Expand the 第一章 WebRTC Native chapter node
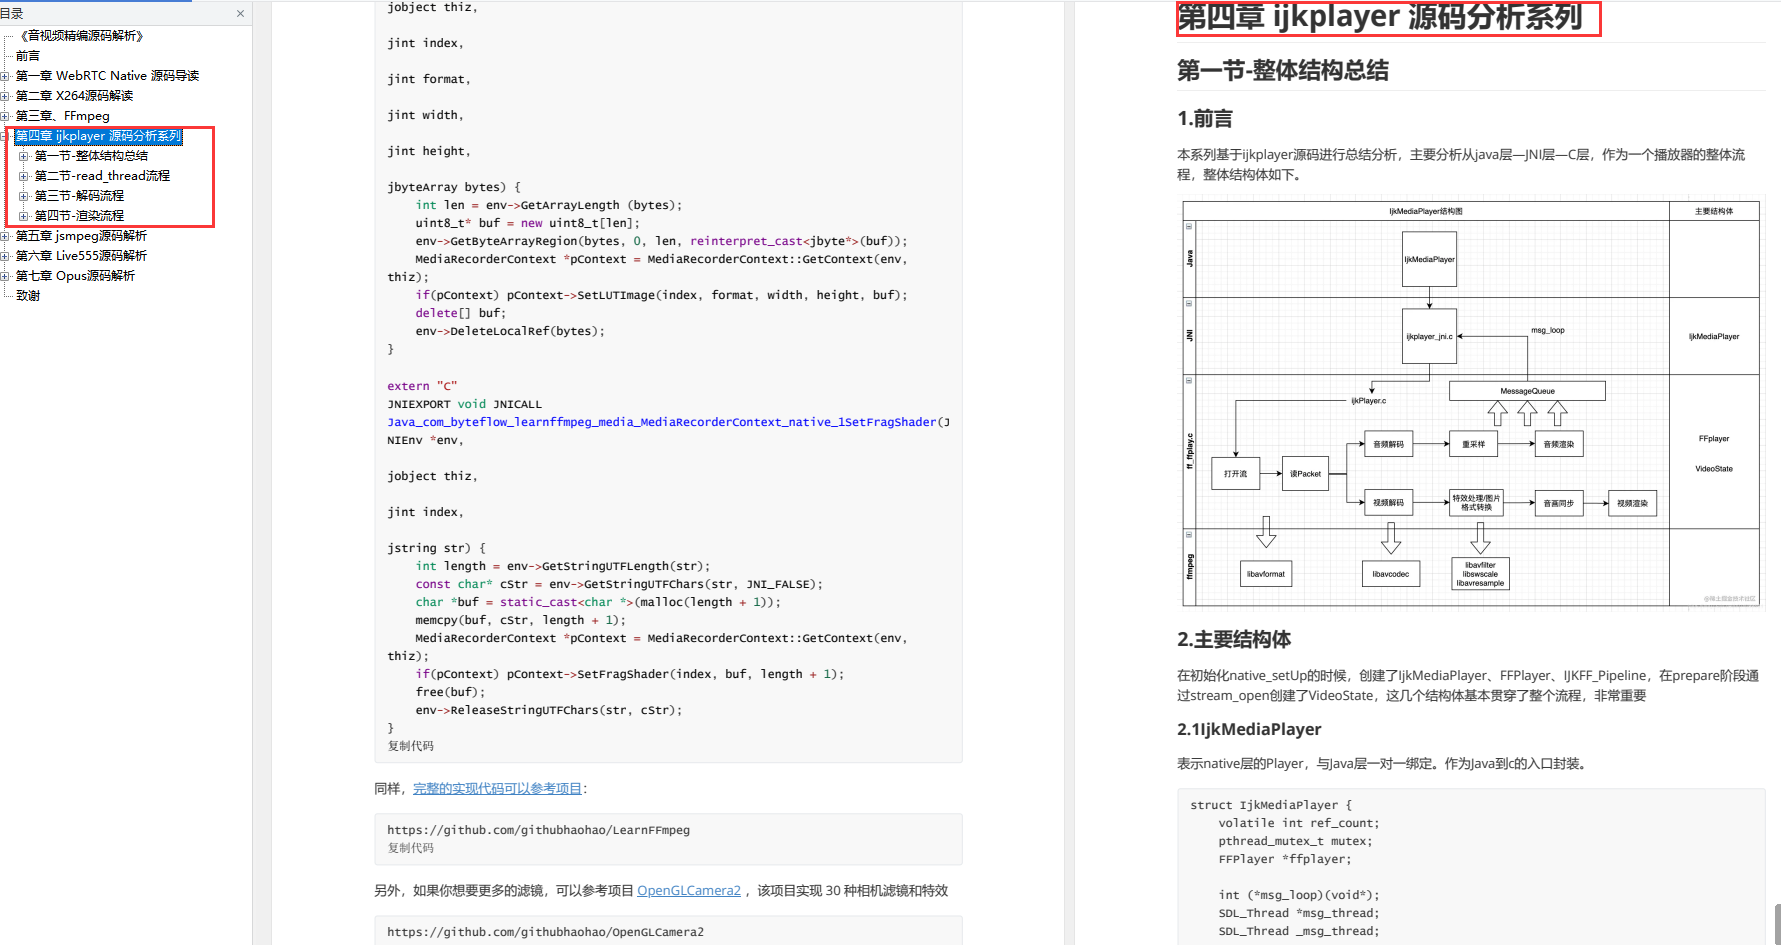 [5, 76]
